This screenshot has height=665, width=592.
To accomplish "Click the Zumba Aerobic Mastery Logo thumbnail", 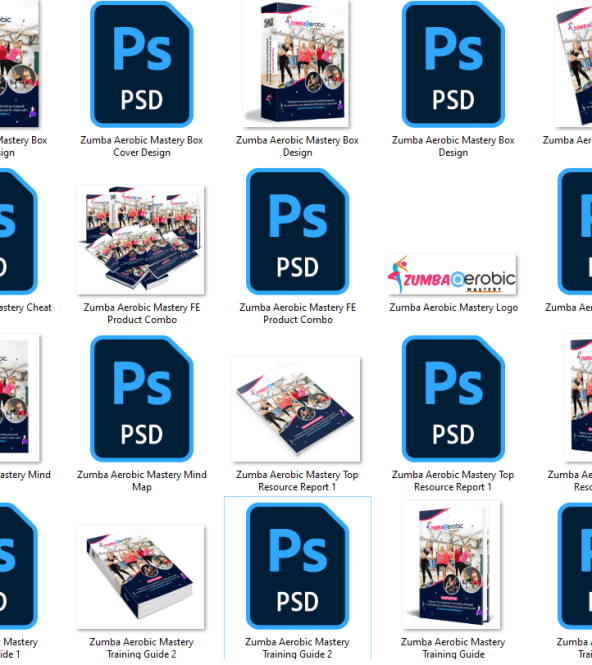I will pyautogui.click(x=452, y=275).
